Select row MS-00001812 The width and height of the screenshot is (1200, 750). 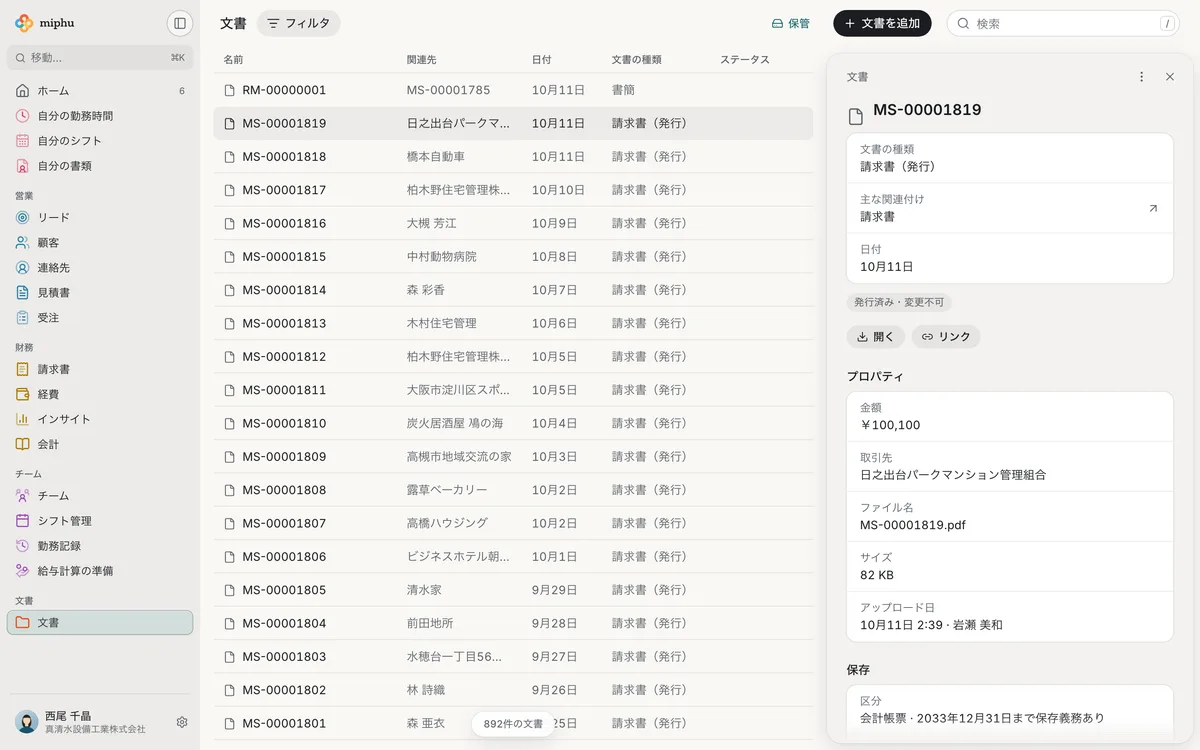coord(513,357)
